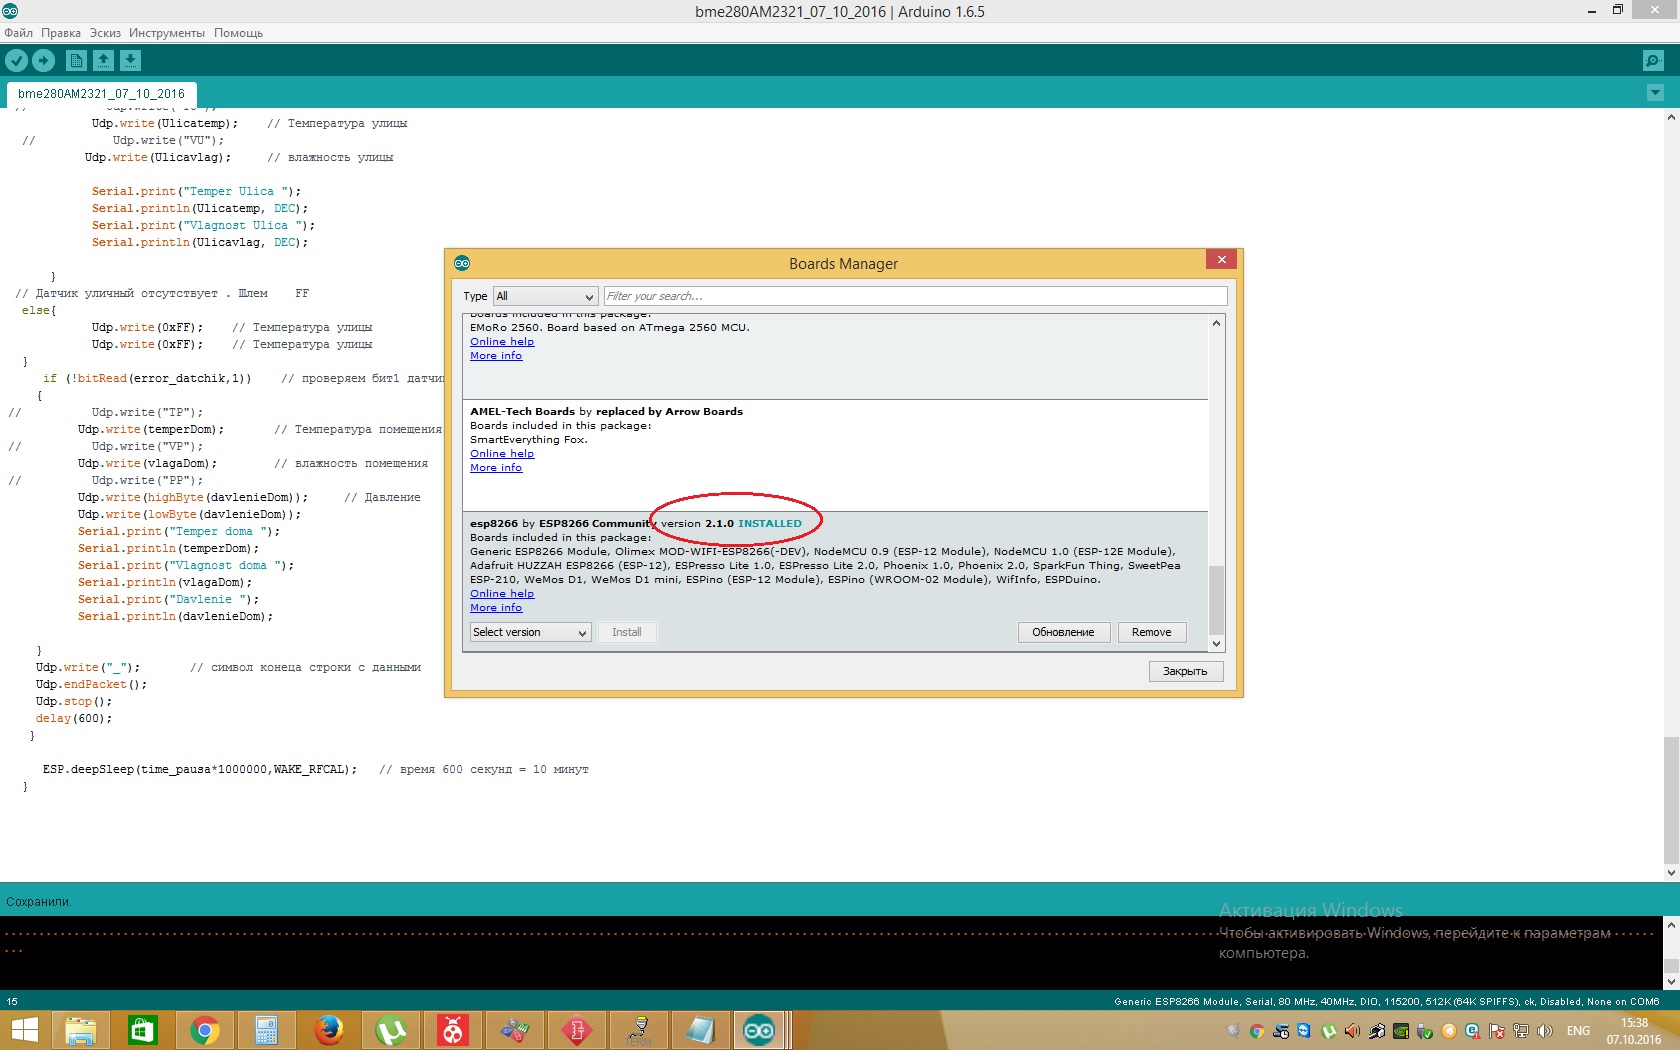Screen dimensions: 1680x1050
Task: Click the red diamond app on taskbar
Action: coord(576,1030)
